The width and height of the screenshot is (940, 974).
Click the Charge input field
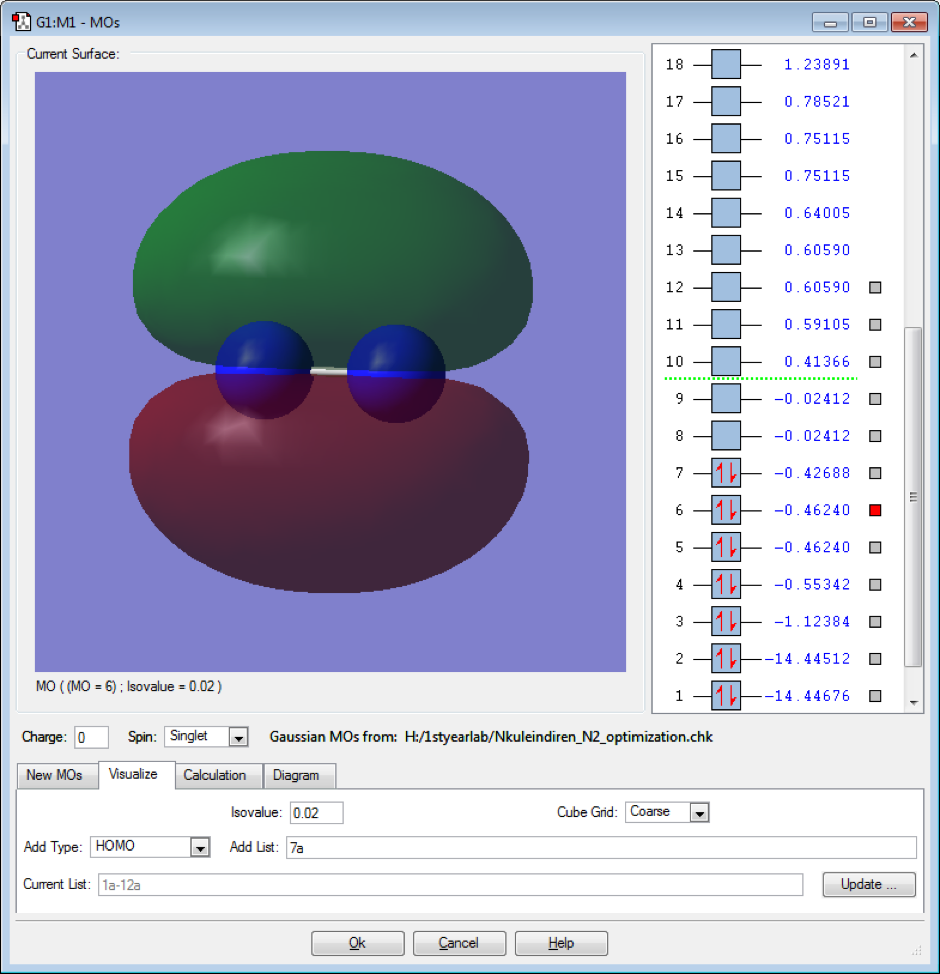[91, 737]
